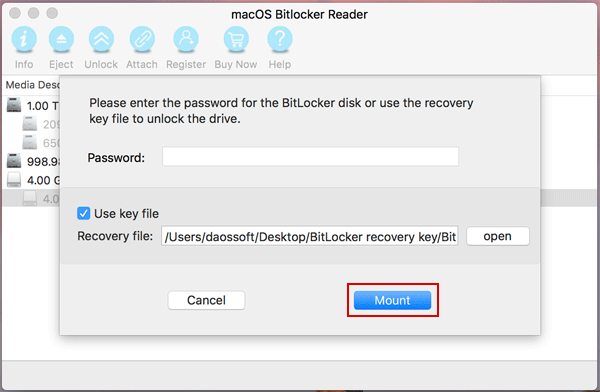600x392 pixels.
Task: Click the Attach paperclip icon
Action: coord(142,39)
